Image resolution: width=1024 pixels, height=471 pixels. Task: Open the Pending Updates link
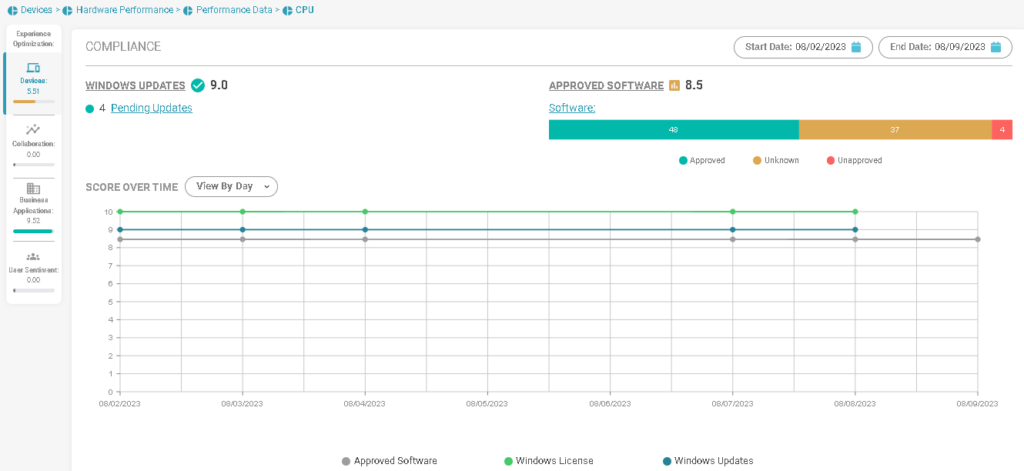coord(151,108)
